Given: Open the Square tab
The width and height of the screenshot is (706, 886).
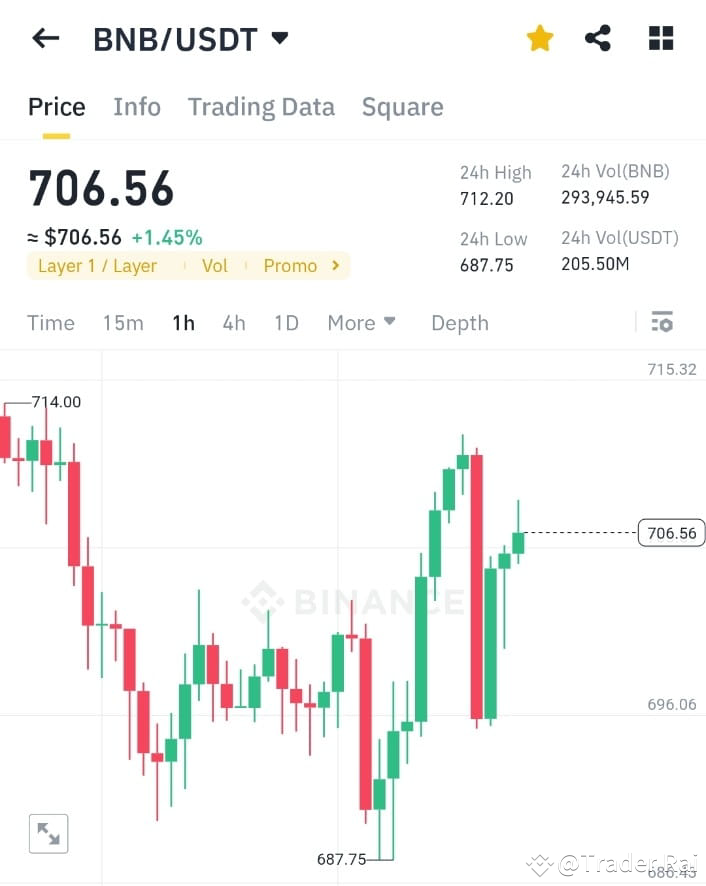Looking at the screenshot, I should click(402, 107).
